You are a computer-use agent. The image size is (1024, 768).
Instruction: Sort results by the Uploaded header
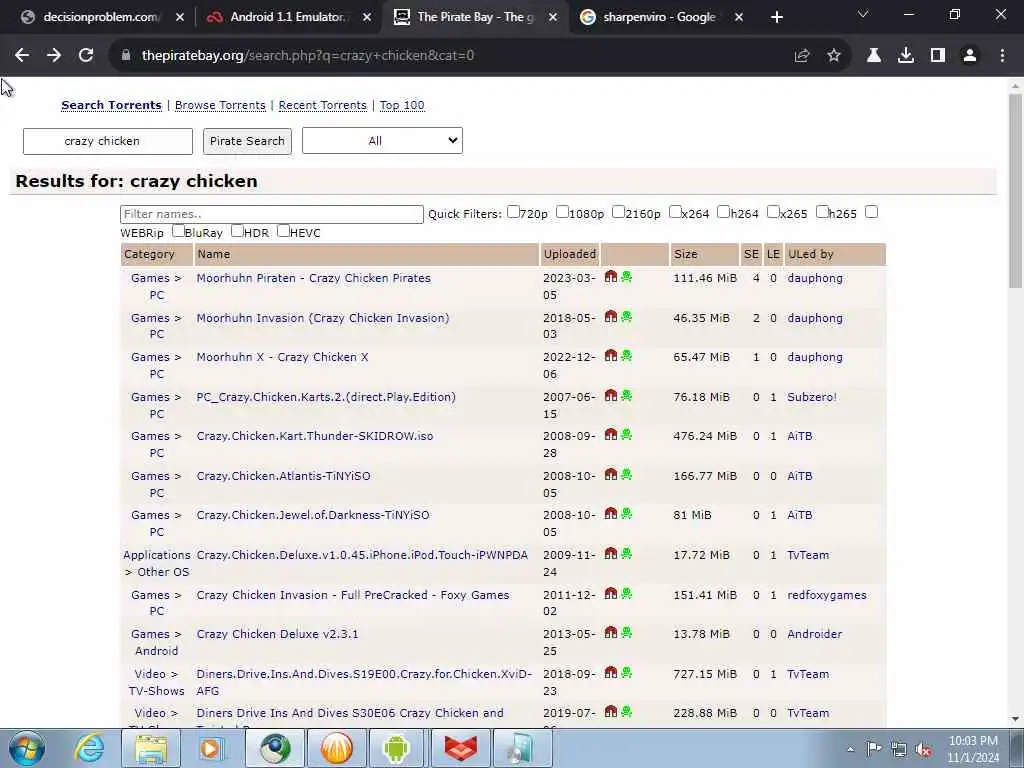(x=569, y=254)
